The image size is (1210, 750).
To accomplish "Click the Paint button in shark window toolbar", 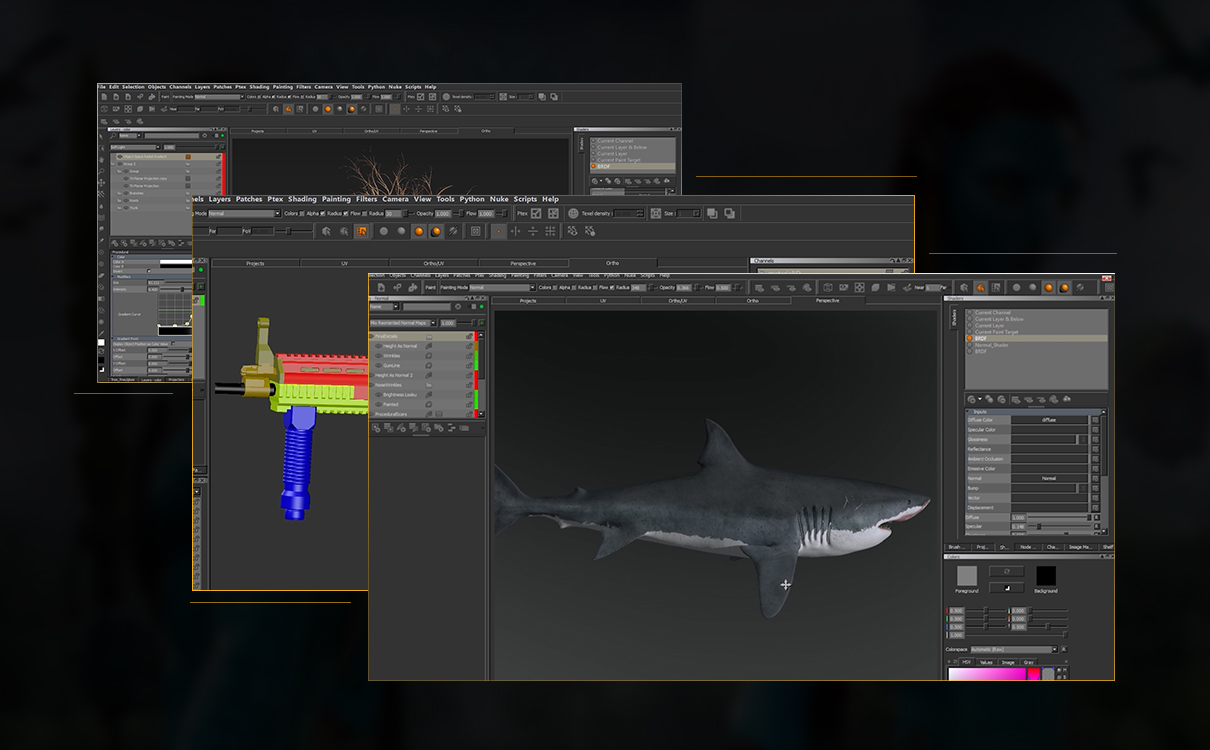I will point(431,287).
